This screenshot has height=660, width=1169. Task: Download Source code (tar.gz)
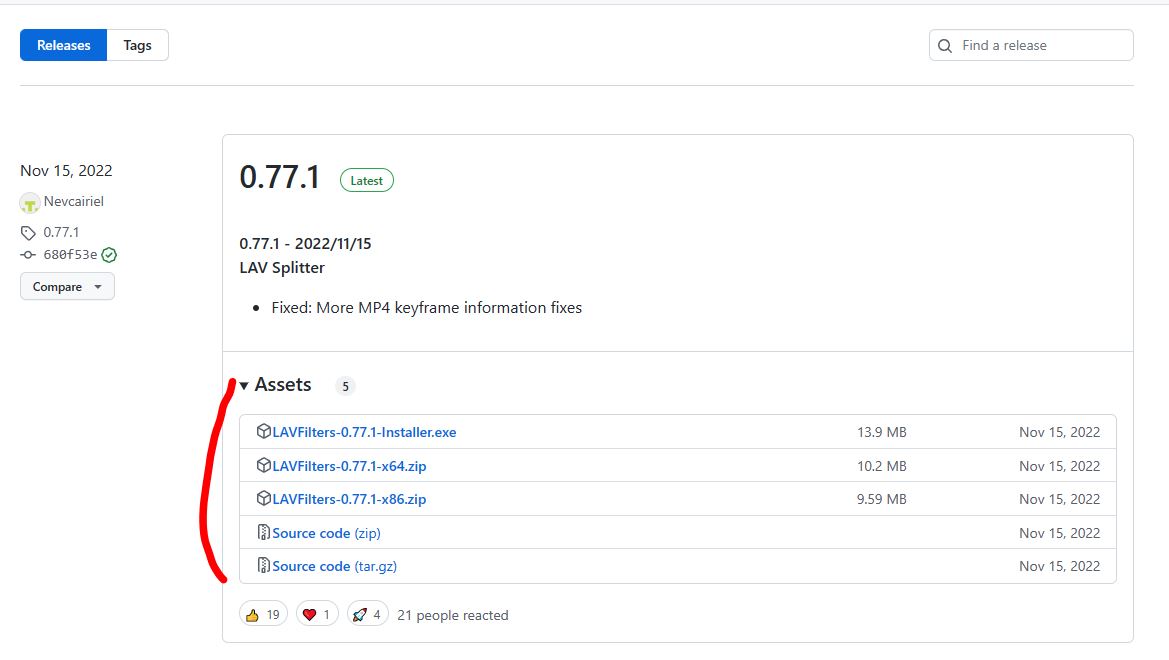pos(335,566)
